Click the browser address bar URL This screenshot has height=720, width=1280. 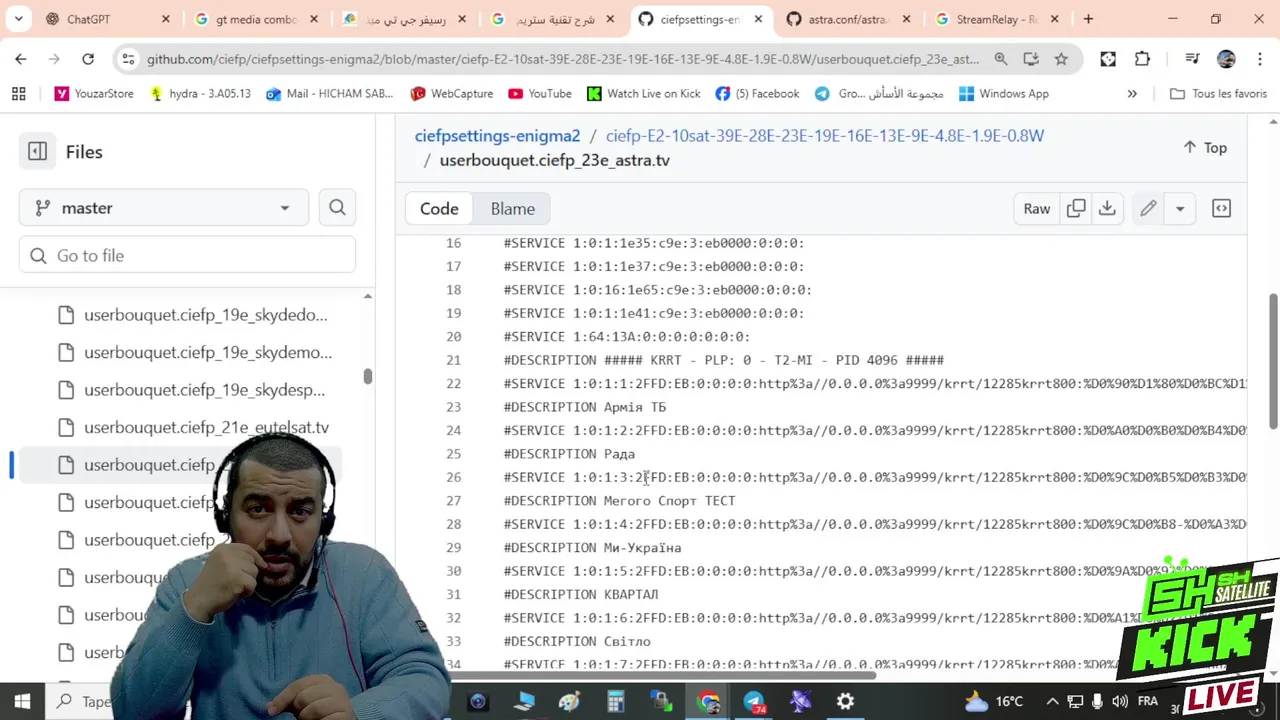point(563,59)
